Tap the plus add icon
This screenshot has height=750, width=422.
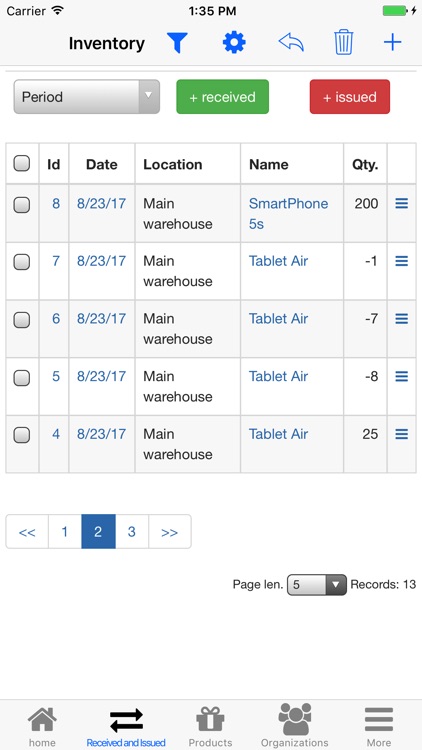392,43
